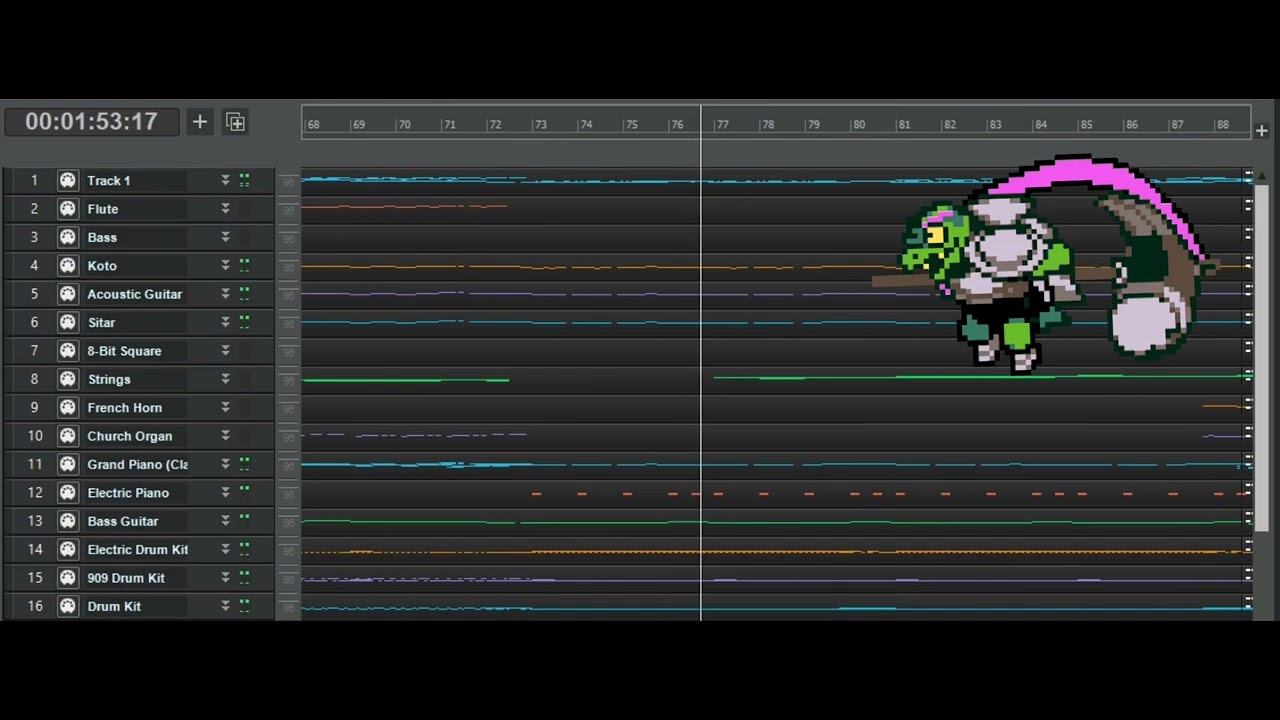Click the 00:01:53:17 timecode display
Image resolution: width=1280 pixels, height=720 pixels.
point(91,122)
